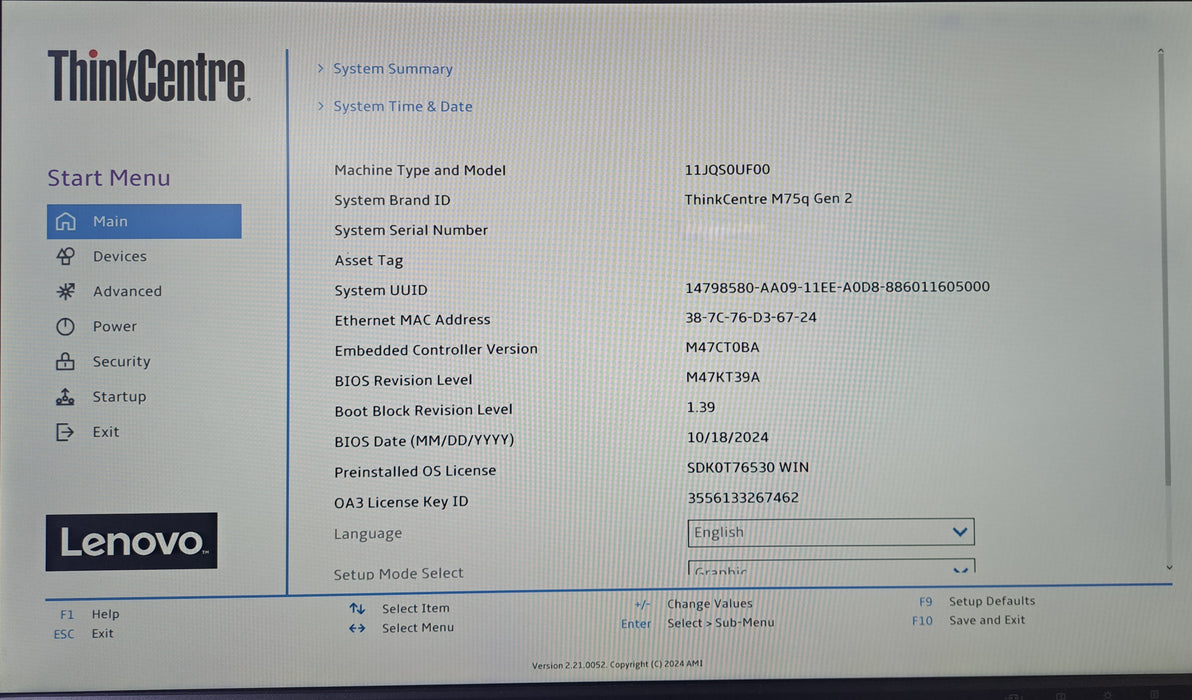The image size is (1192, 700).
Task: Click the AMI version copyright text
Action: 617,664
